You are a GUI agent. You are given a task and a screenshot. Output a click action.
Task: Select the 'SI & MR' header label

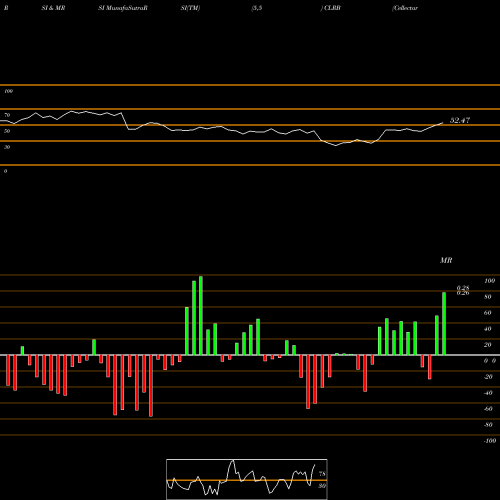(53, 8)
